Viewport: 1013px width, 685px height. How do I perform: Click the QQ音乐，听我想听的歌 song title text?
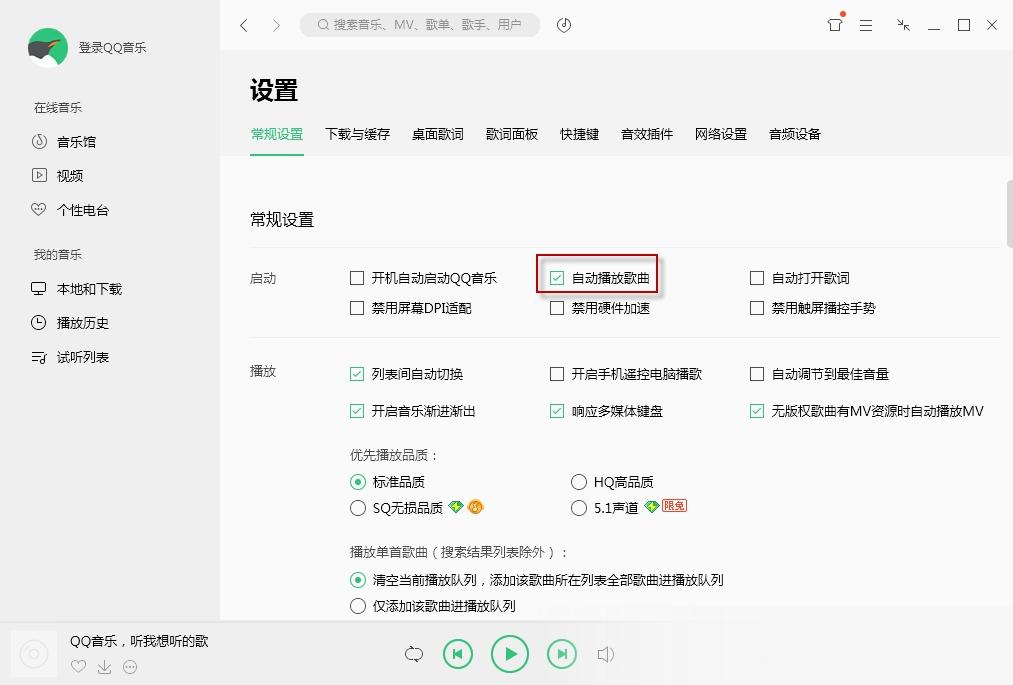139,641
